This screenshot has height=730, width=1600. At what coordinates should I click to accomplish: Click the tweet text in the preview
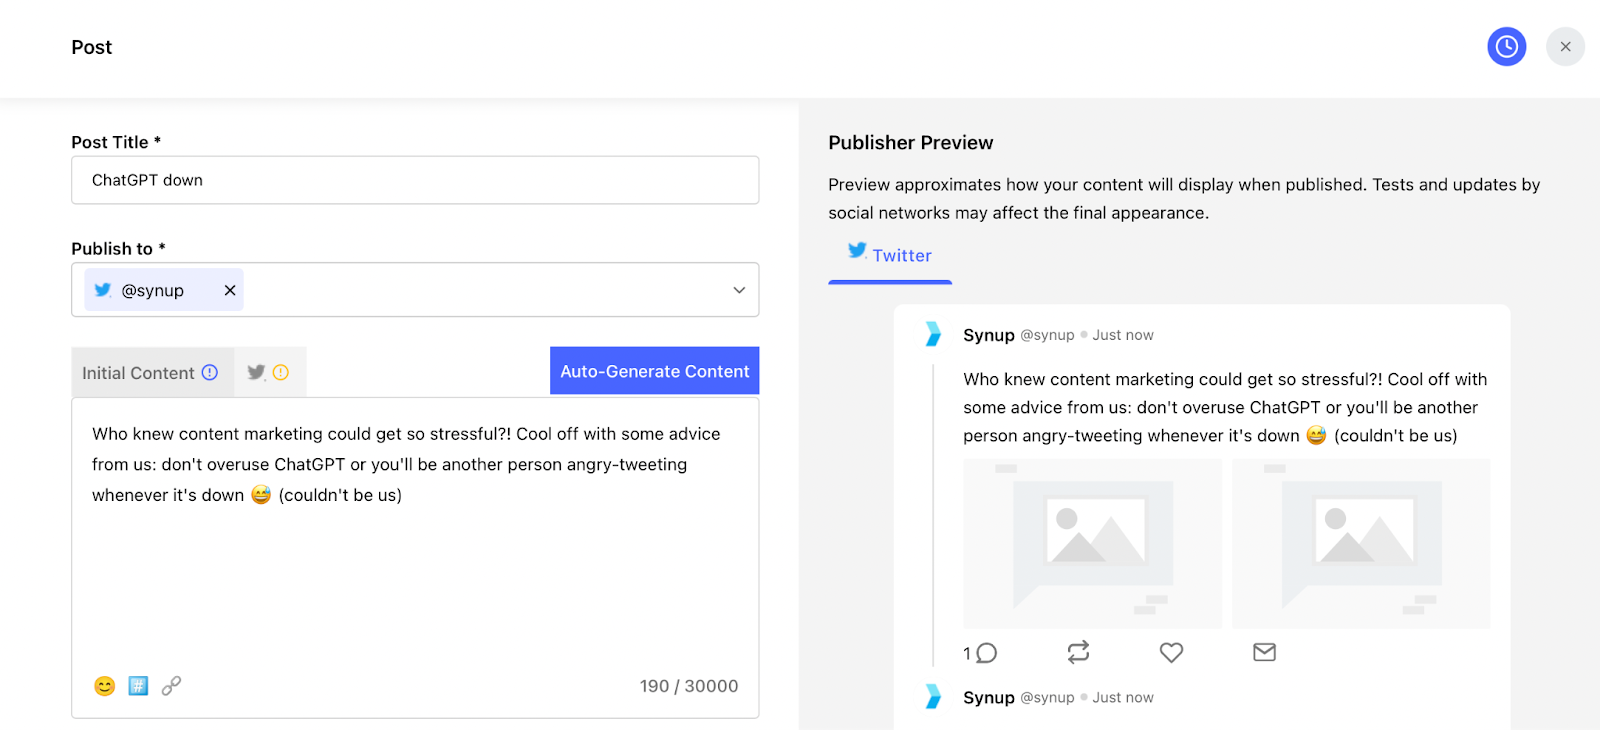click(1225, 407)
